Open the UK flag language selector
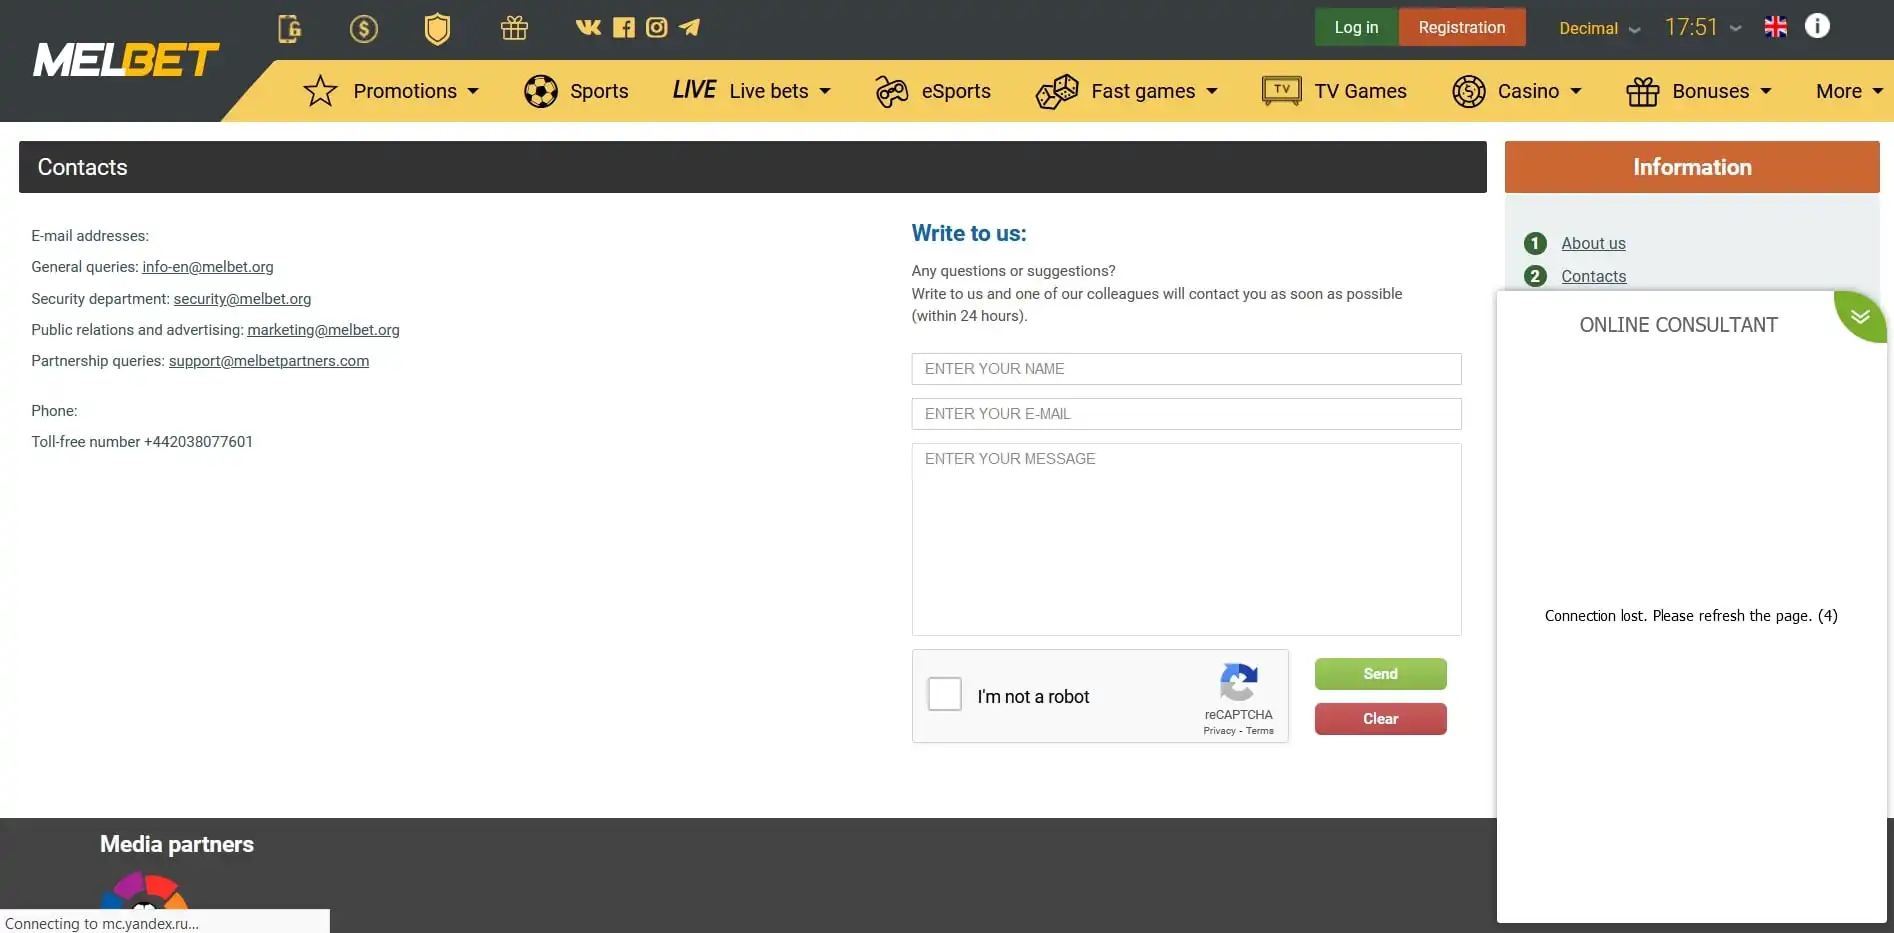This screenshot has width=1894, height=933. click(1775, 27)
